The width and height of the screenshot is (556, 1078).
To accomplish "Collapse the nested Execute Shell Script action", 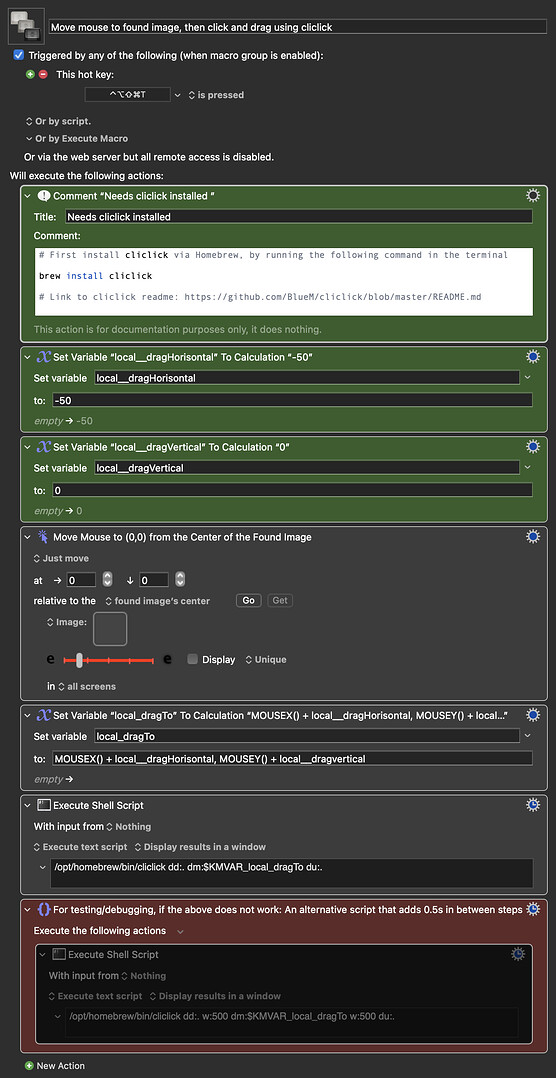I will 43,954.
